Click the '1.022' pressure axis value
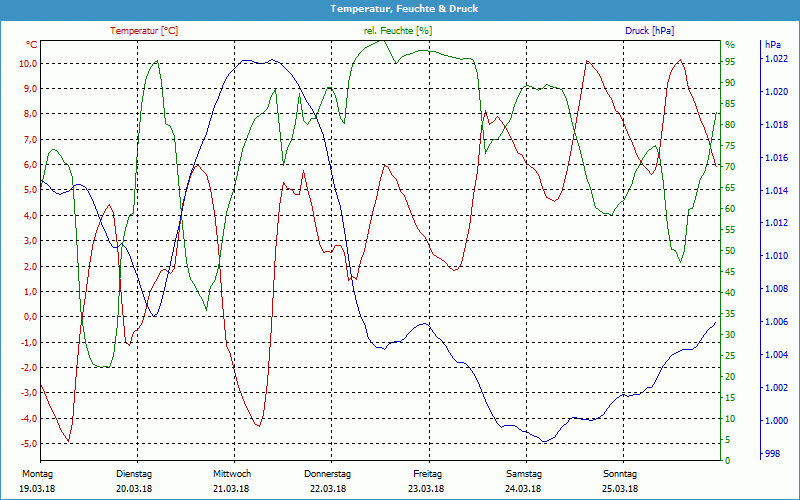 (776, 59)
